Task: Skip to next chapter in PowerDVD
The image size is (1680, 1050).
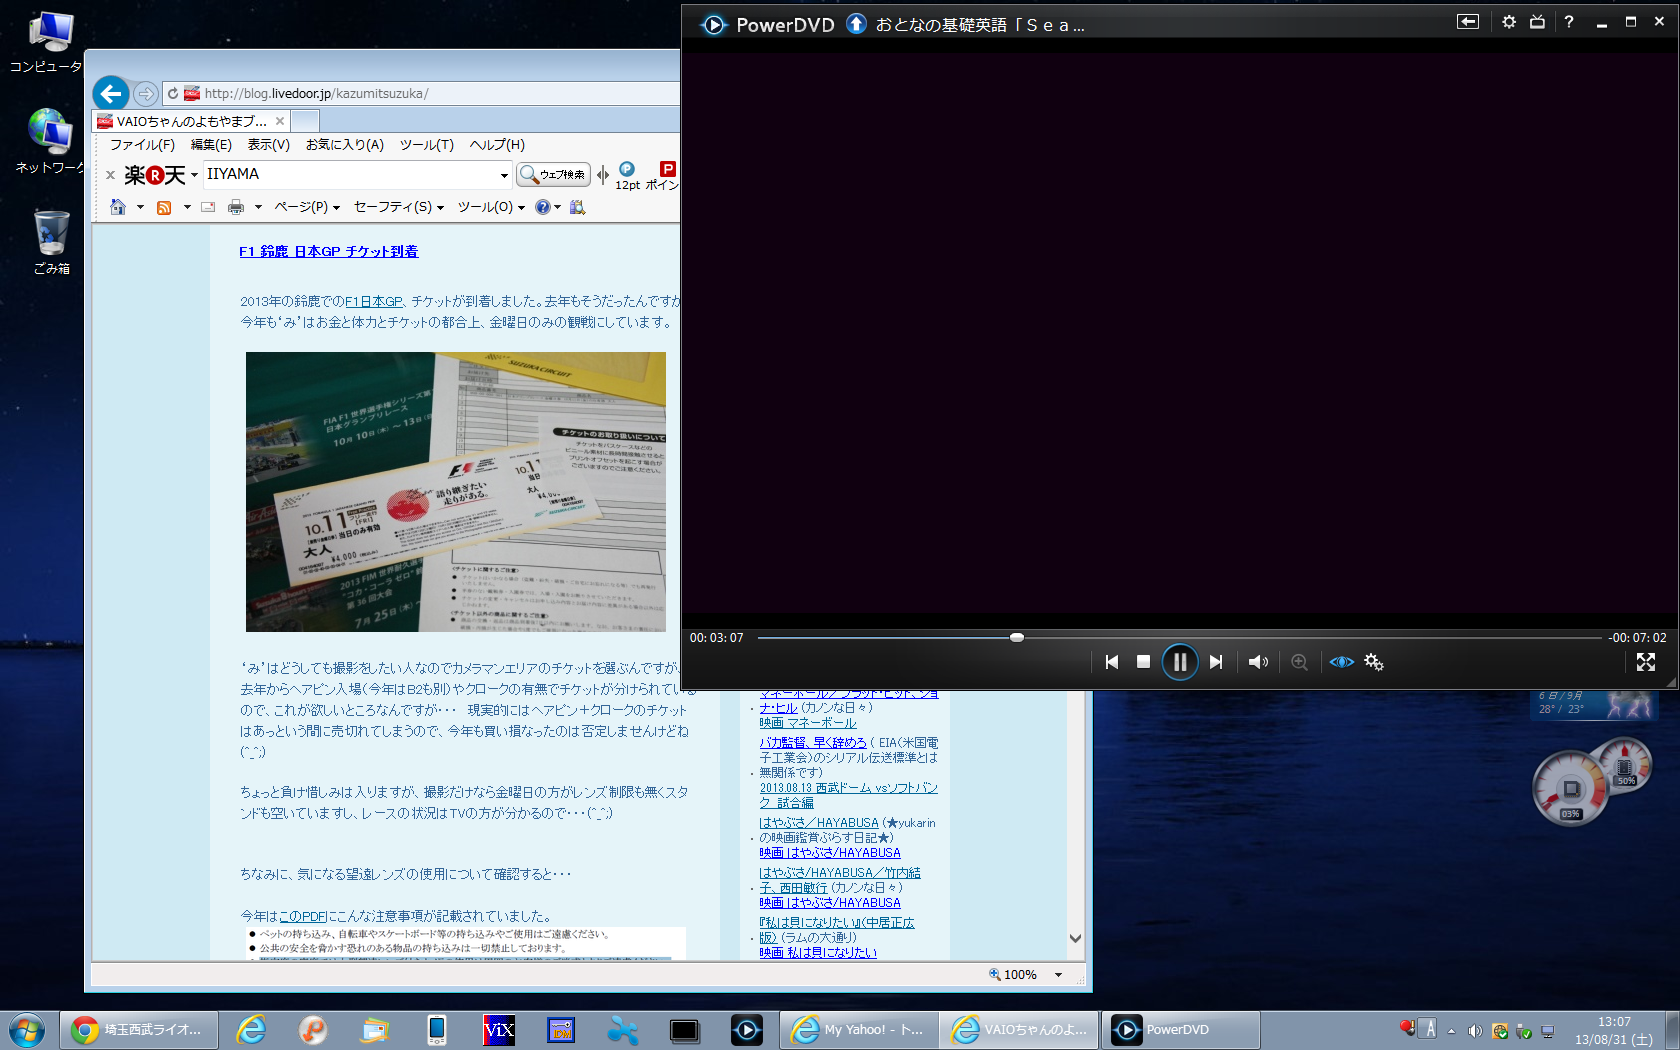Action: [x=1215, y=662]
